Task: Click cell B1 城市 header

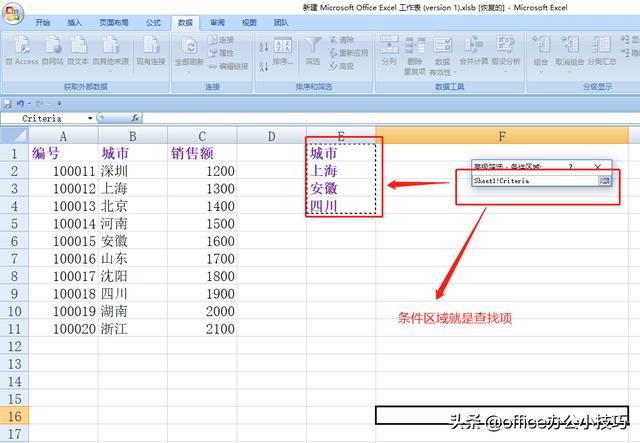Action: click(x=133, y=153)
